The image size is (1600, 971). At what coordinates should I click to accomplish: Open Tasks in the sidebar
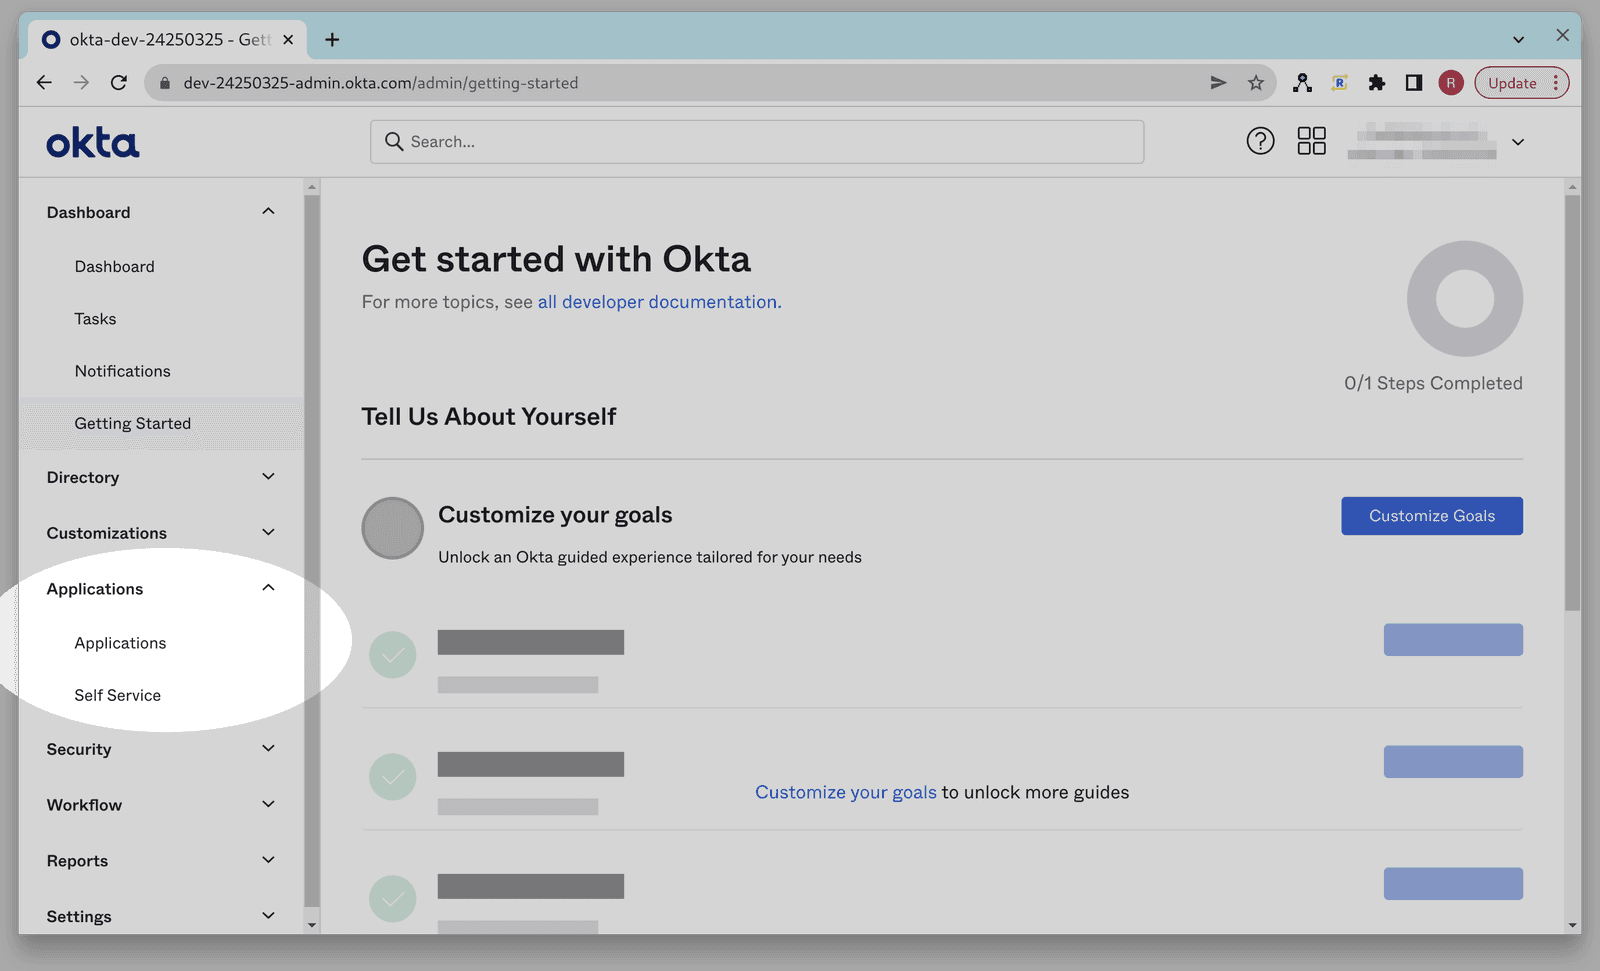(x=95, y=319)
